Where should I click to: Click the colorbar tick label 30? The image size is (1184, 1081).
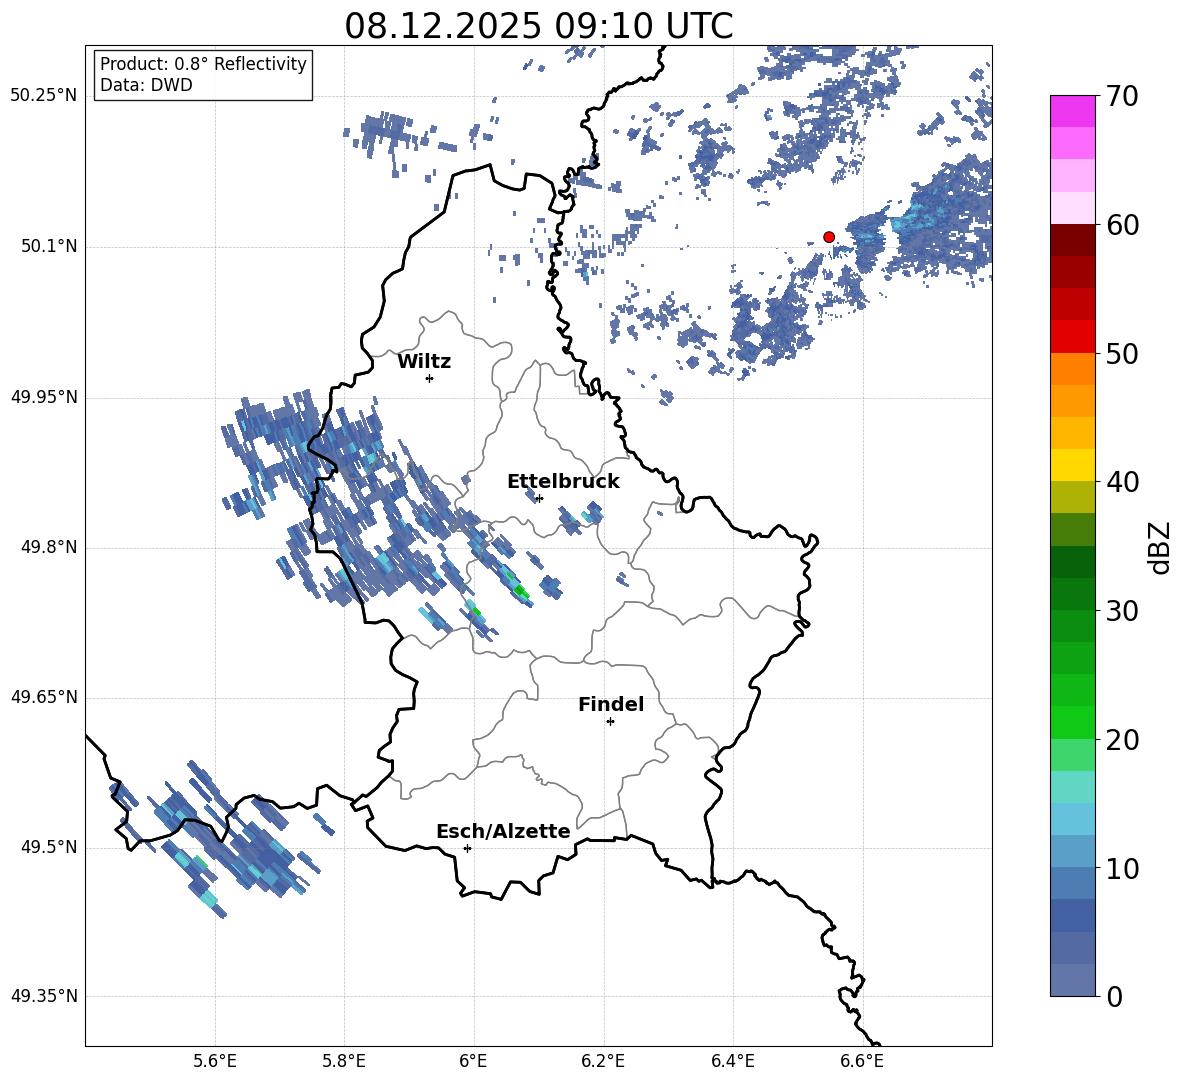coord(1122,611)
